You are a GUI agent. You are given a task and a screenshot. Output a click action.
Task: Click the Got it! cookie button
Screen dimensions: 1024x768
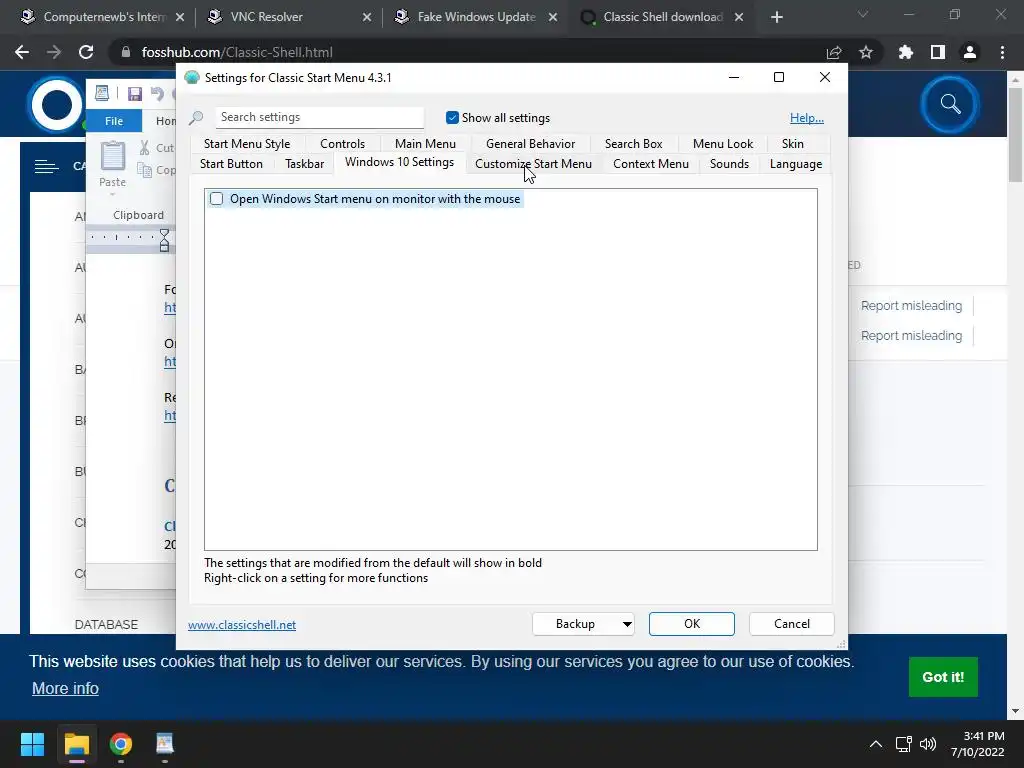click(x=943, y=677)
